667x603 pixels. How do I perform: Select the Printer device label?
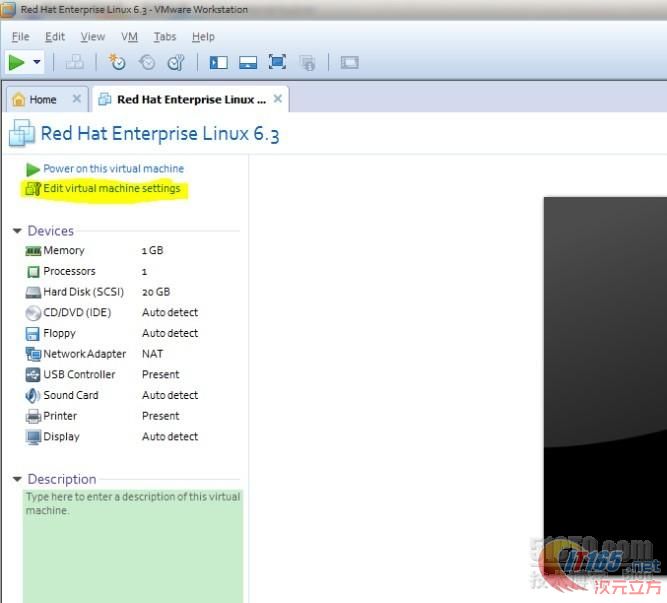point(60,416)
